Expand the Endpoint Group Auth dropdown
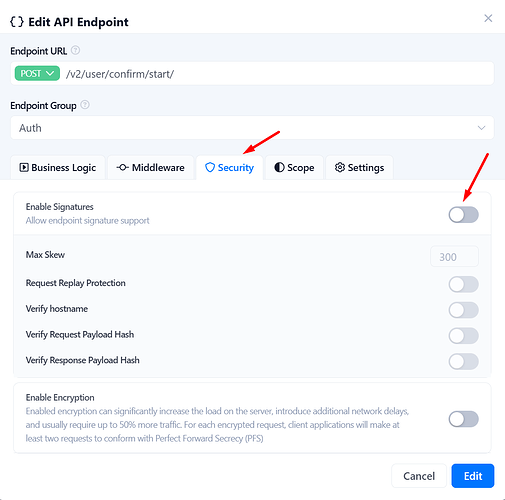505x500 pixels. pyautogui.click(x=252, y=128)
